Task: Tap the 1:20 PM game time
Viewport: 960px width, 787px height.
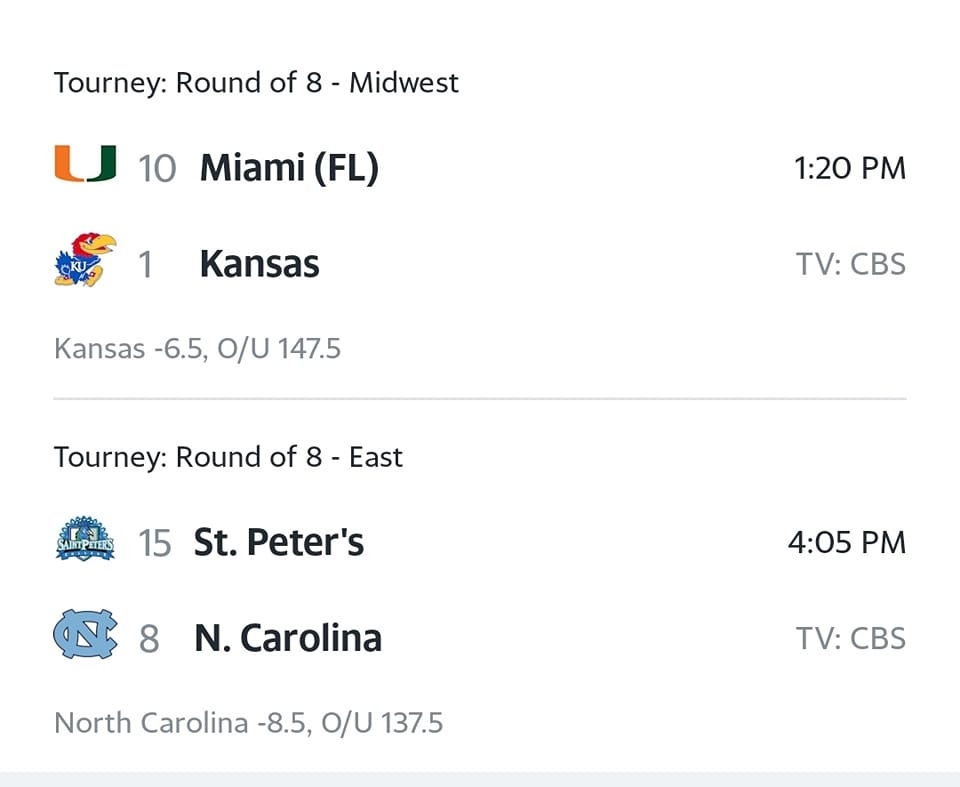Action: pos(850,168)
